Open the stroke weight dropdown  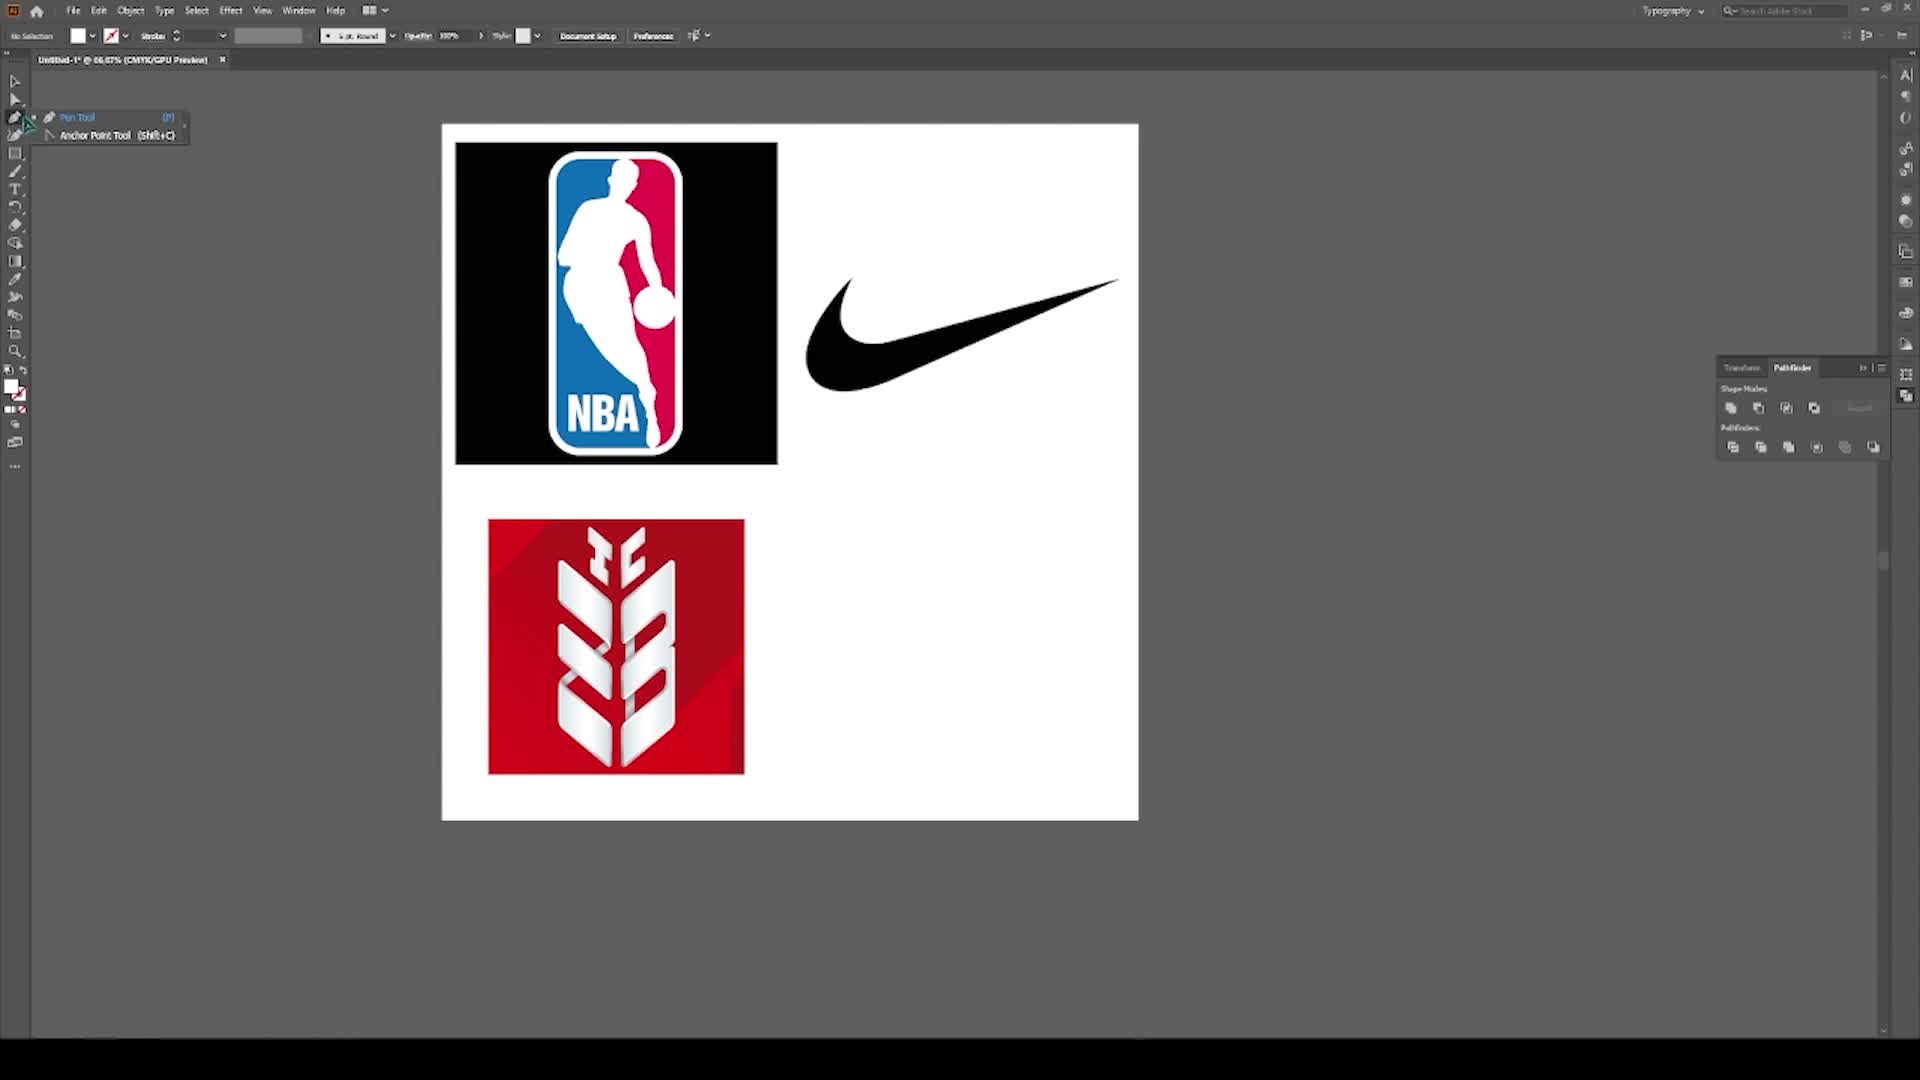coord(222,36)
